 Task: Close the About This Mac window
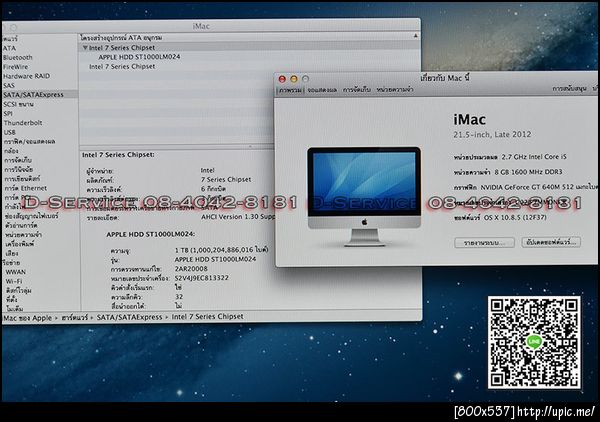tap(282, 79)
